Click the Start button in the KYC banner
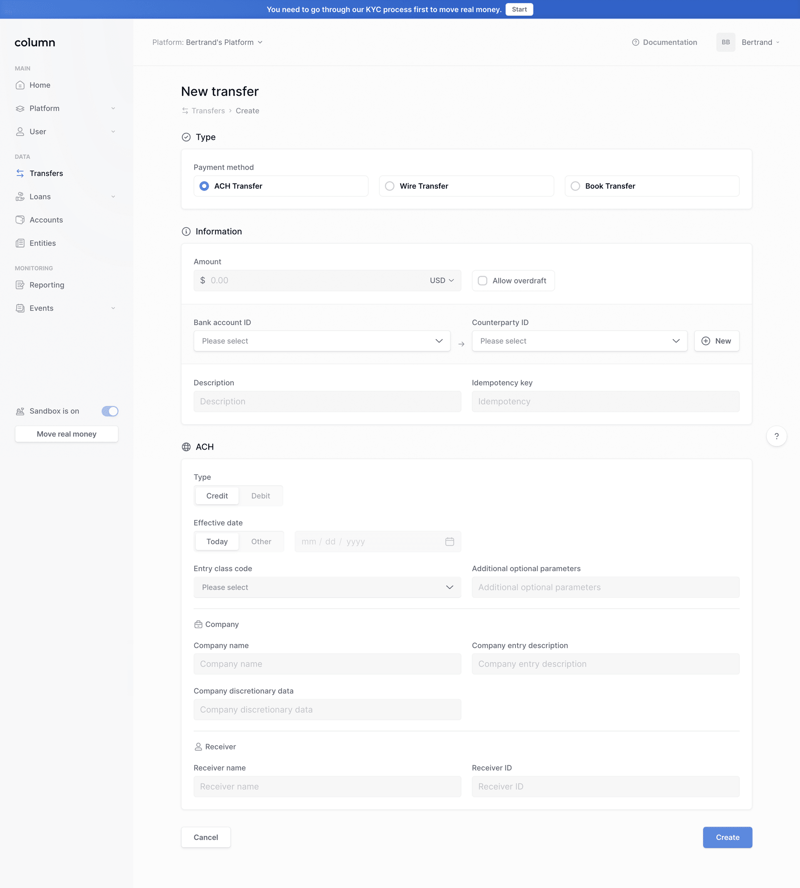The image size is (800, 888). click(519, 9)
